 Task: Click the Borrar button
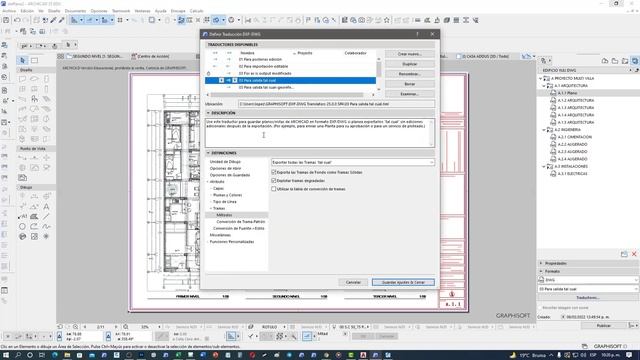pos(409,84)
